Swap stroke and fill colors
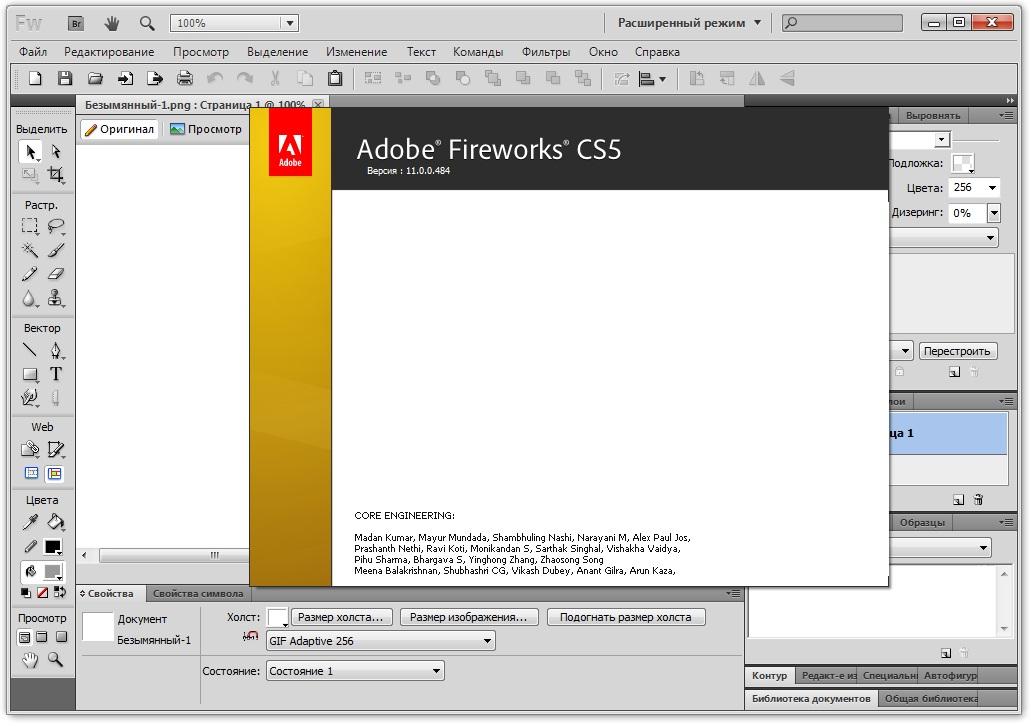The height and width of the screenshot is (727, 1031). pos(60,592)
